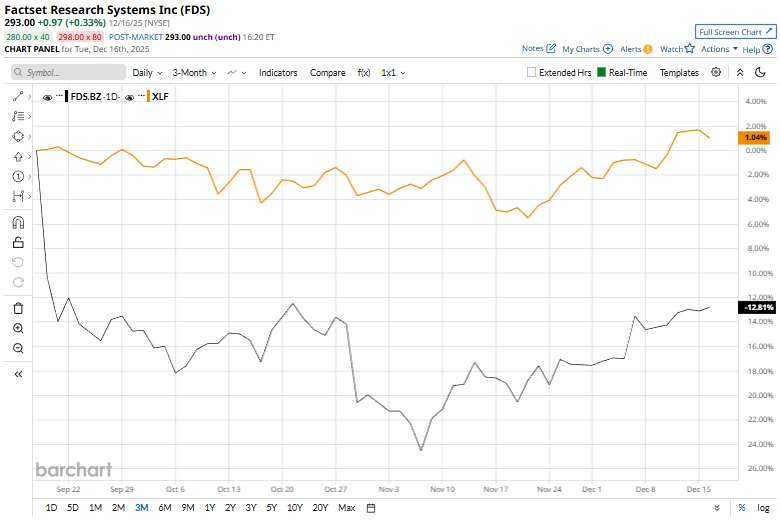Select the 5D time range

(x=73, y=508)
